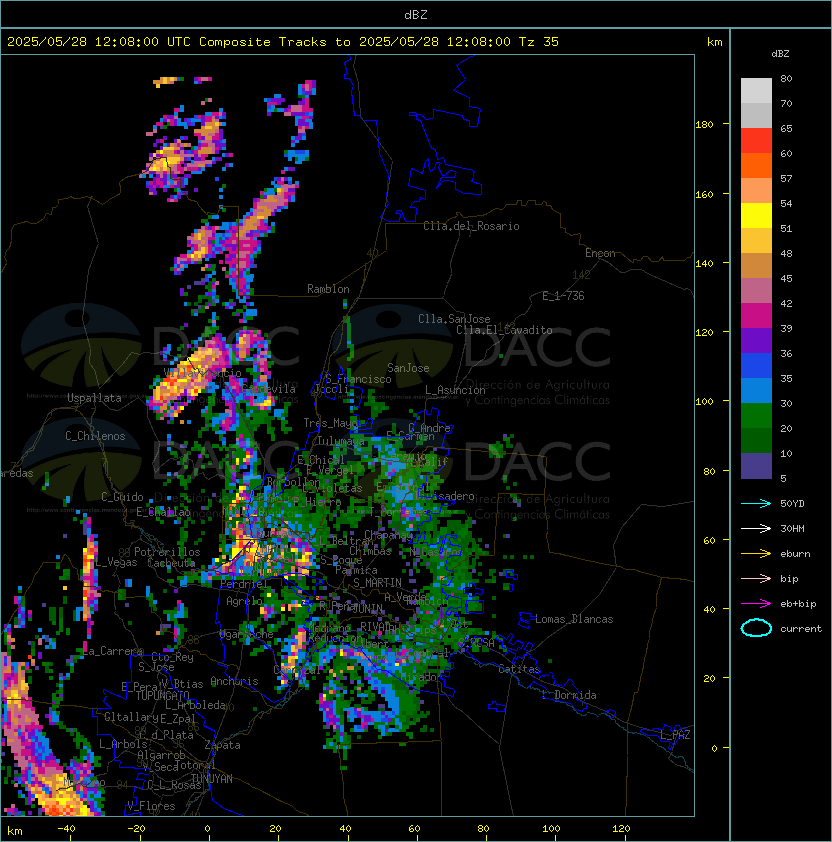Click the 'TUPUNGATO' map label

click(x=162, y=696)
